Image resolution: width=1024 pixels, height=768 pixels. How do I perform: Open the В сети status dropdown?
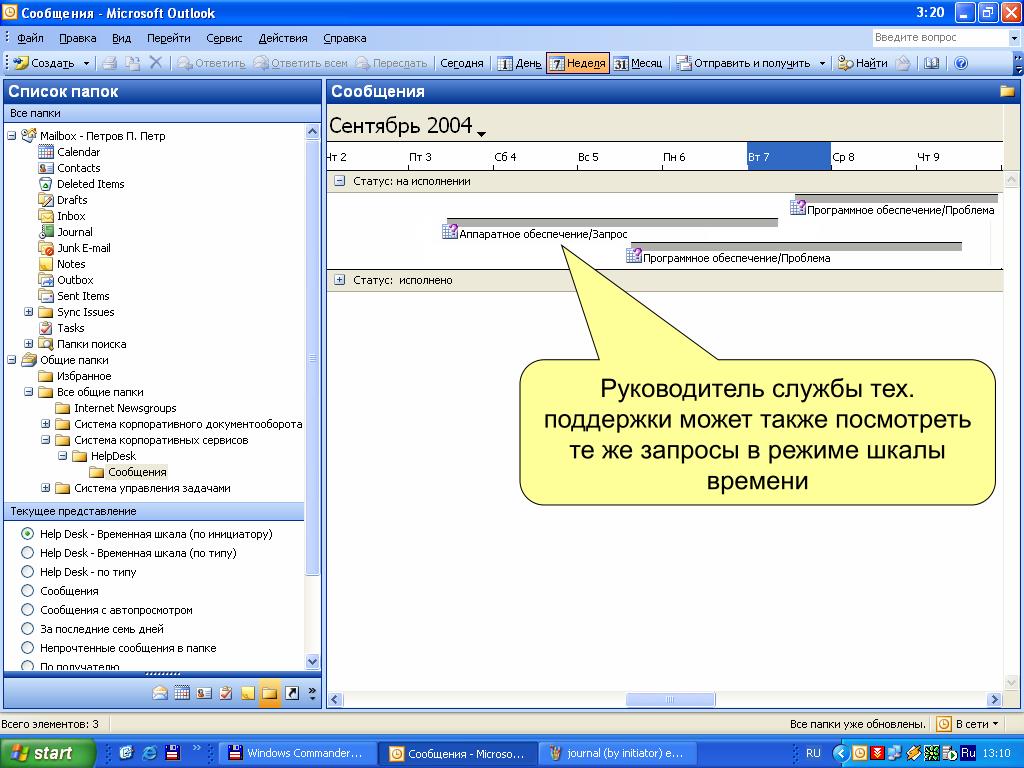[995, 724]
